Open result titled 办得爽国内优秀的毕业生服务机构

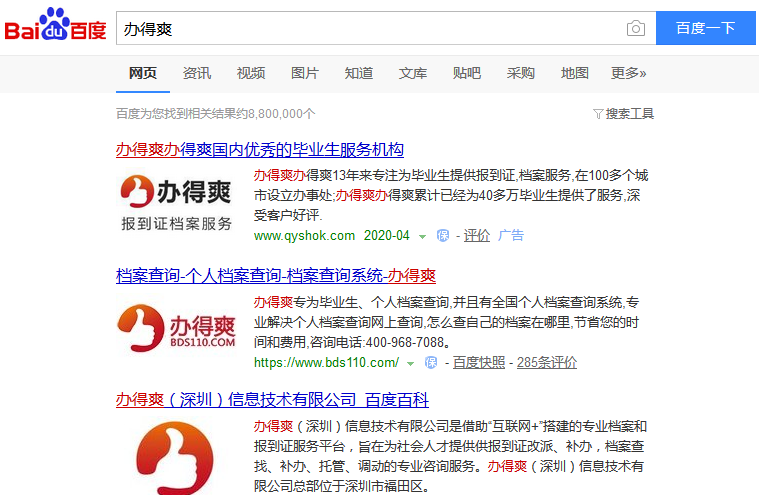point(260,150)
